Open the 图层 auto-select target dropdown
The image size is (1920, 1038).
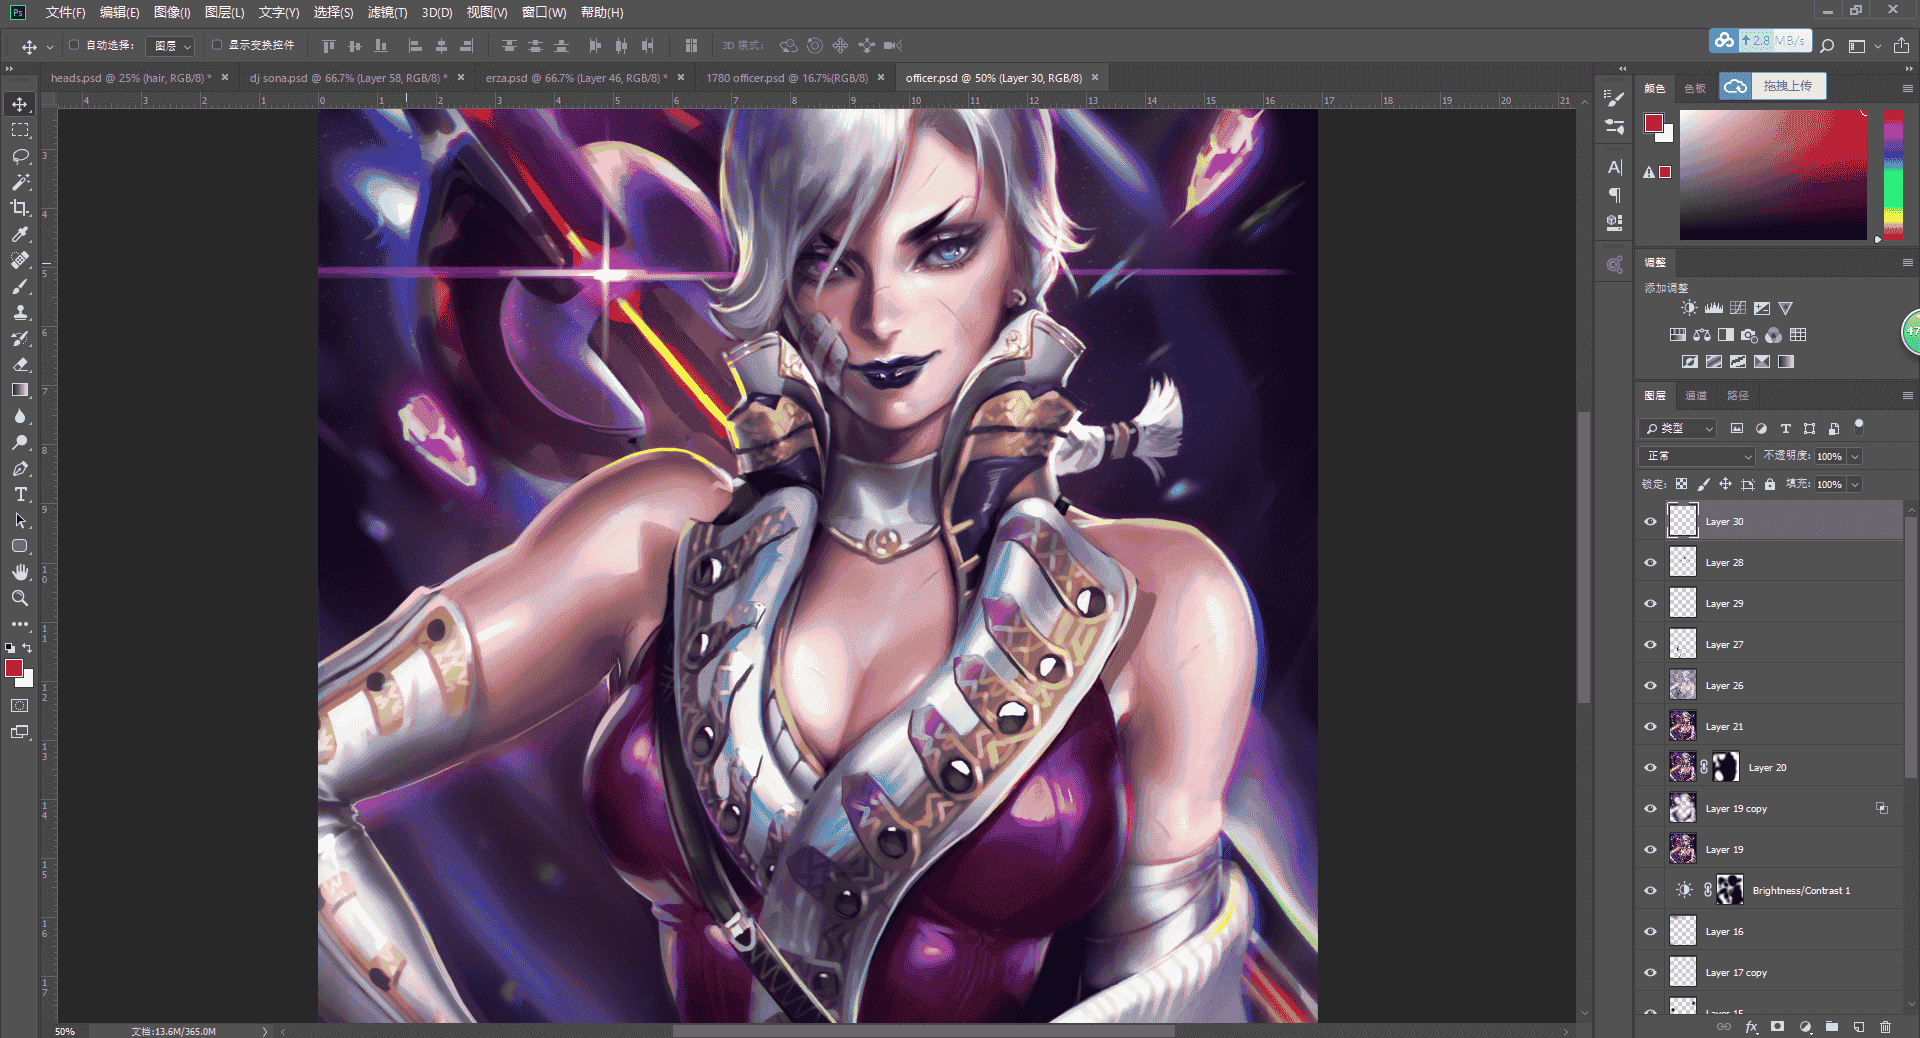coord(171,46)
